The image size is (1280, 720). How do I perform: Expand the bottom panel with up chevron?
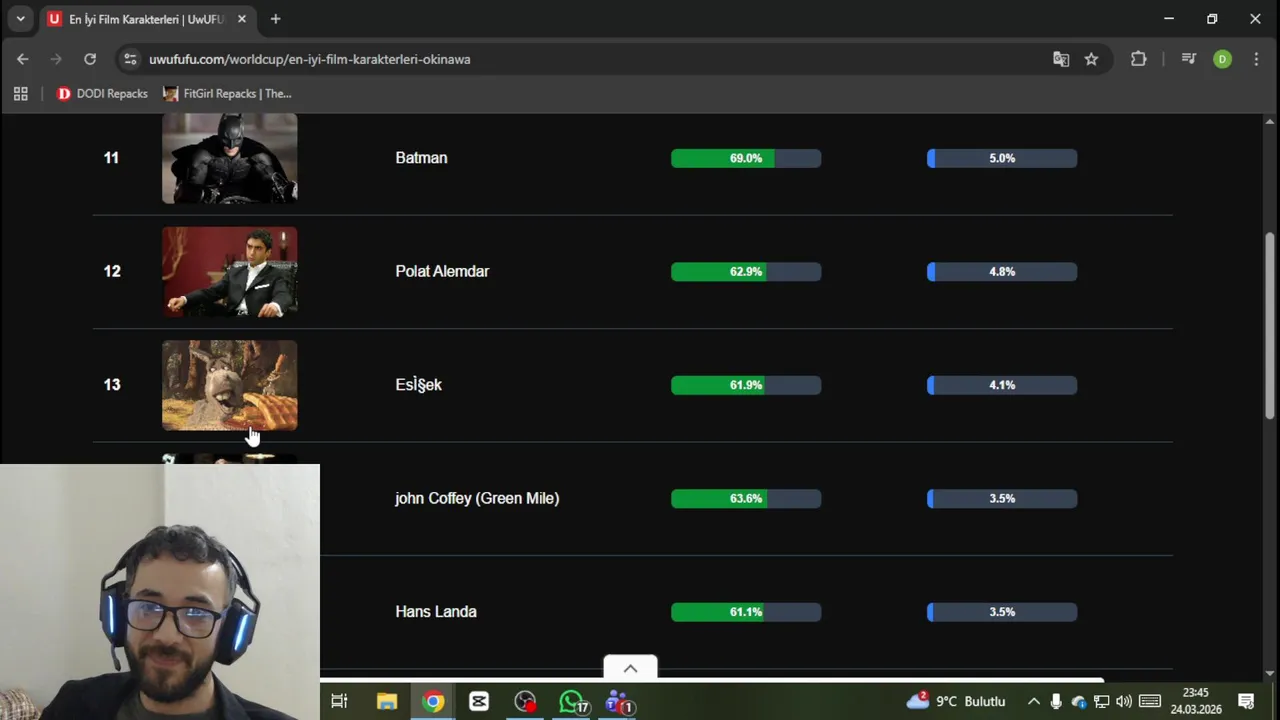click(630, 668)
